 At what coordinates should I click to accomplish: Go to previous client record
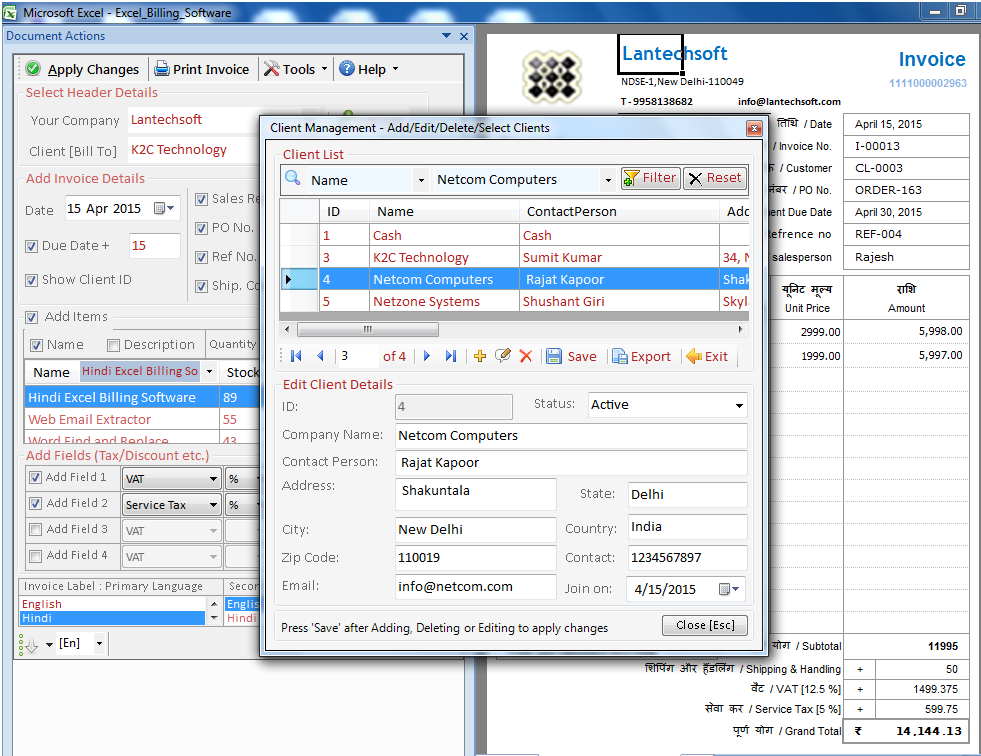pos(320,356)
